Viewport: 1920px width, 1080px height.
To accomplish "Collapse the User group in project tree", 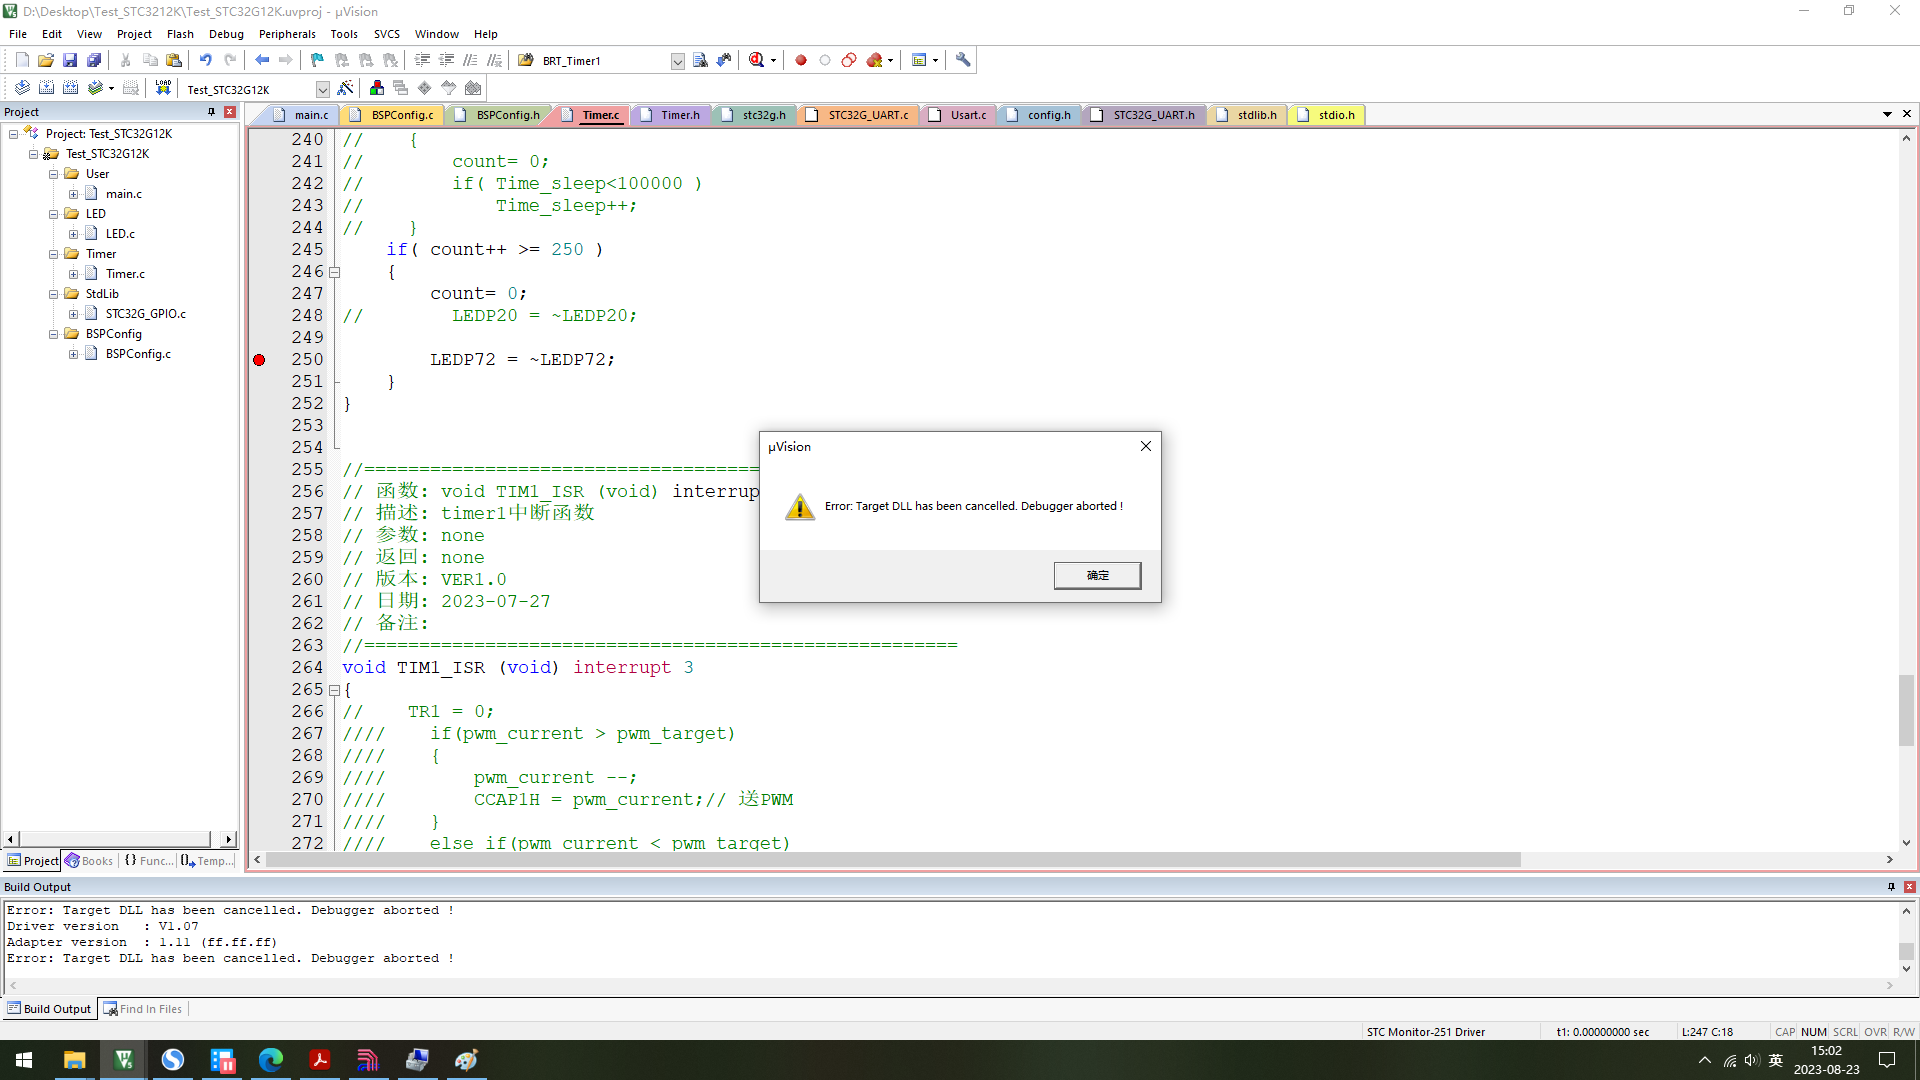I will coord(54,174).
